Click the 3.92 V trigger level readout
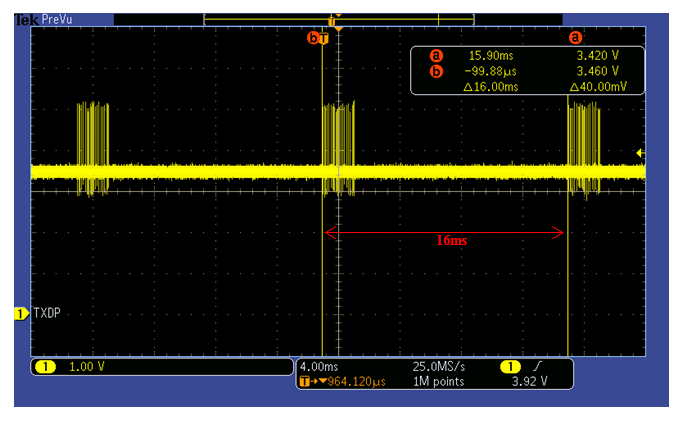The height and width of the screenshot is (421, 685). 529,382
